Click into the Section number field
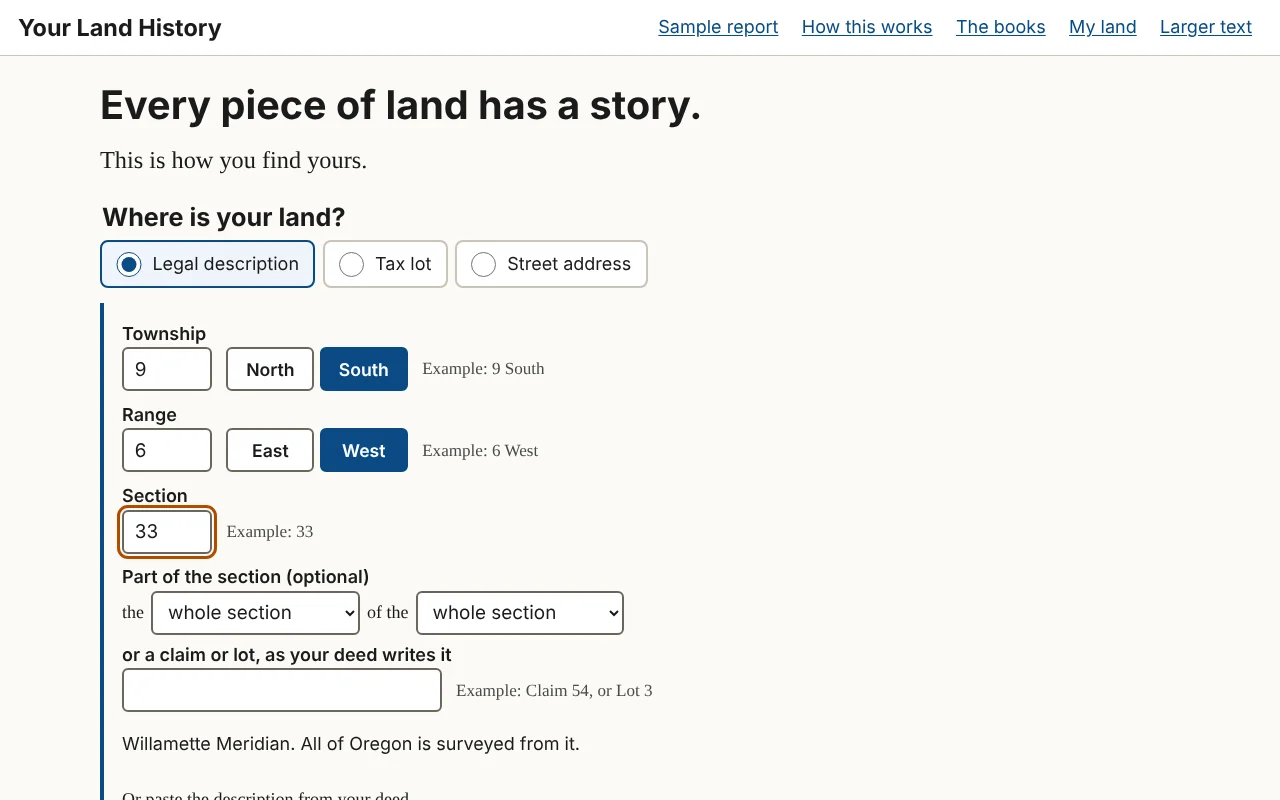The image size is (1280, 800). [x=167, y=532]
